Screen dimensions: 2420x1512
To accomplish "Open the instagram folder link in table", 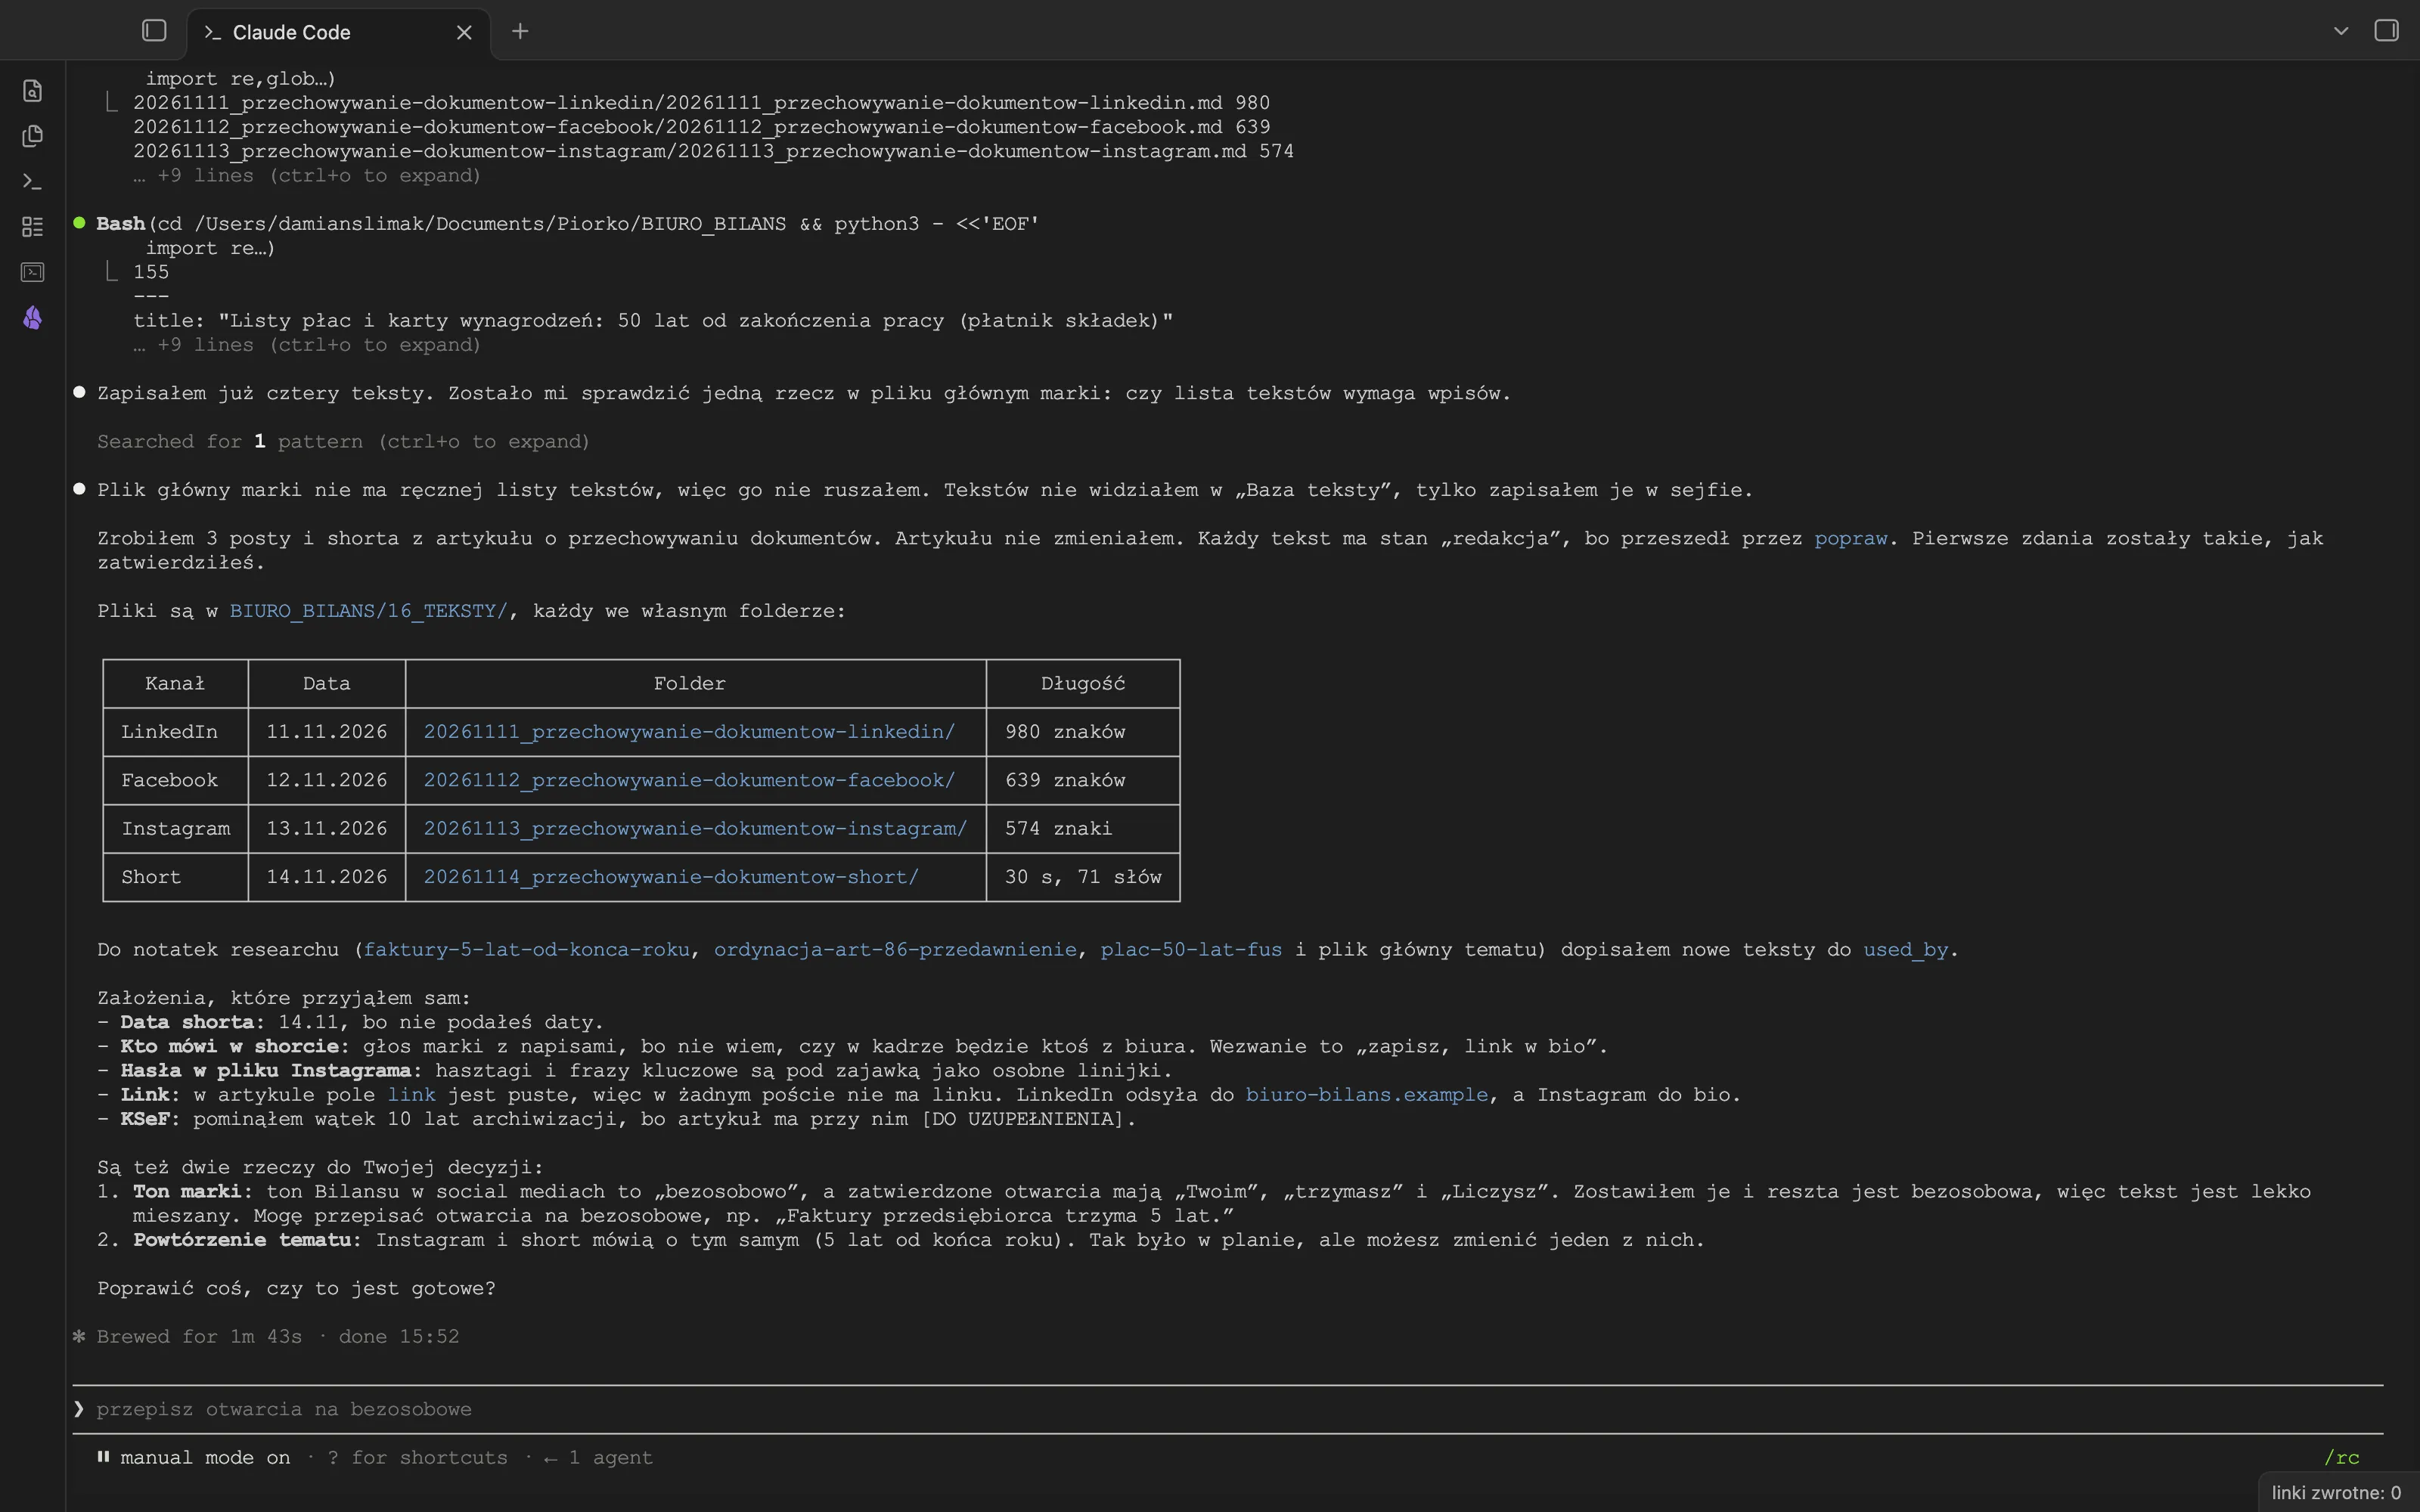I will (x=695, y=828).
